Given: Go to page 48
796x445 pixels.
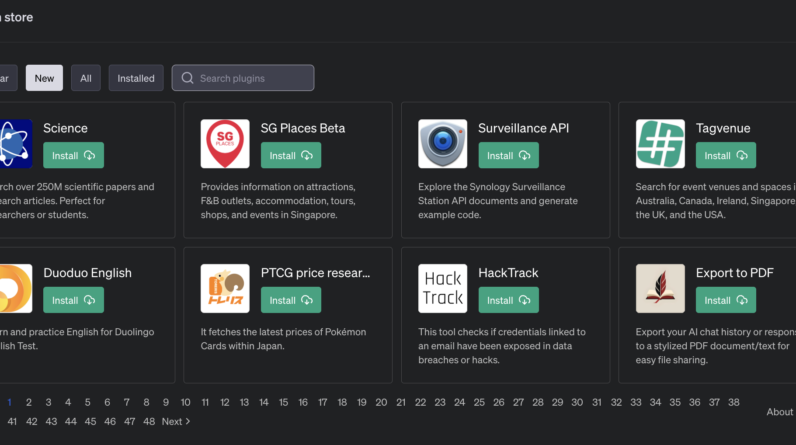Looking at the screenshot, I should (x=149, y=422).
